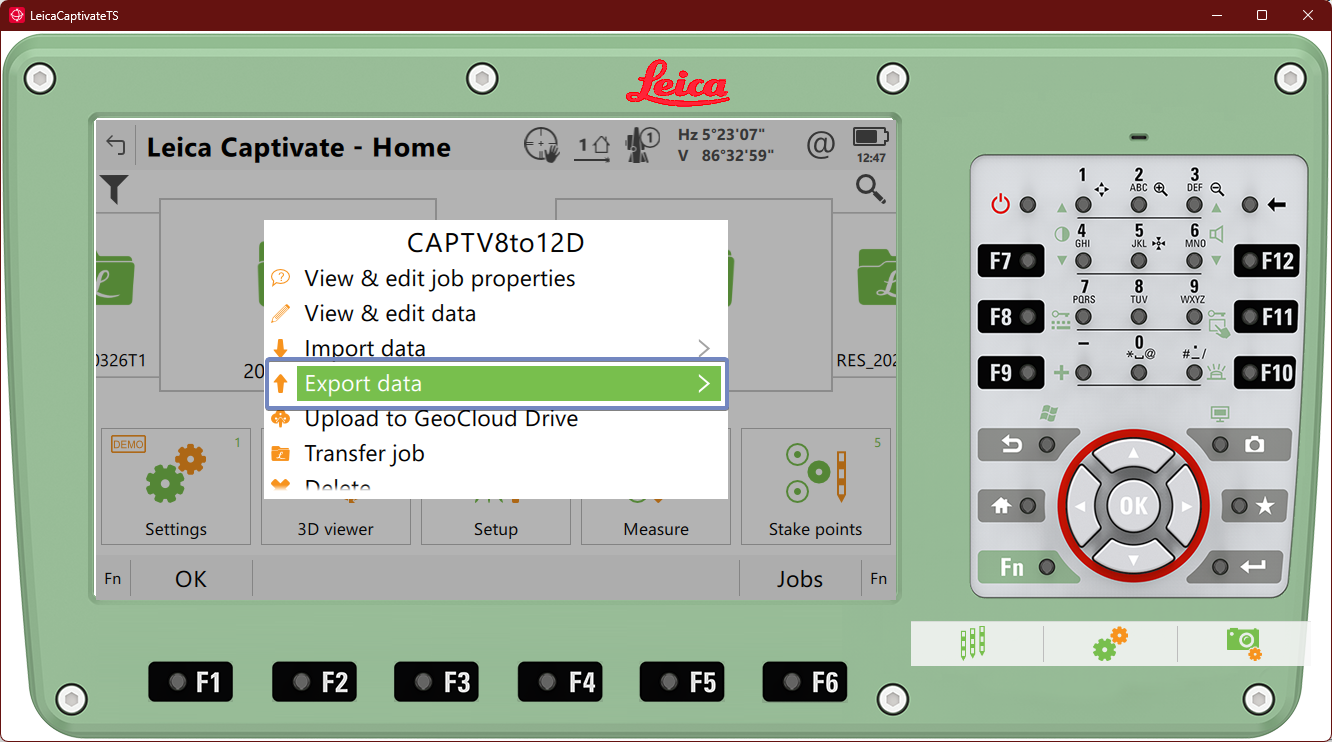Screen dimensions: 1332x742
Task: Tap the crosshair target aiming icon
Action: coord(541,146)
